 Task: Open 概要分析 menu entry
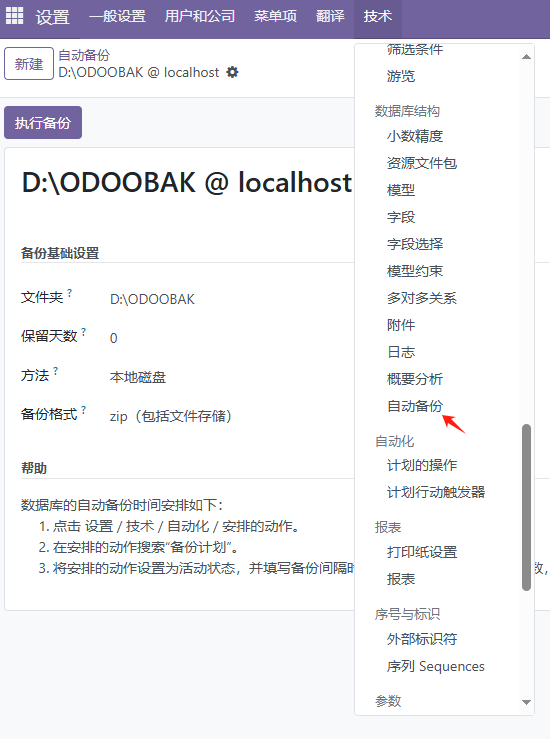pyautogui.click(x=415, y=378)
